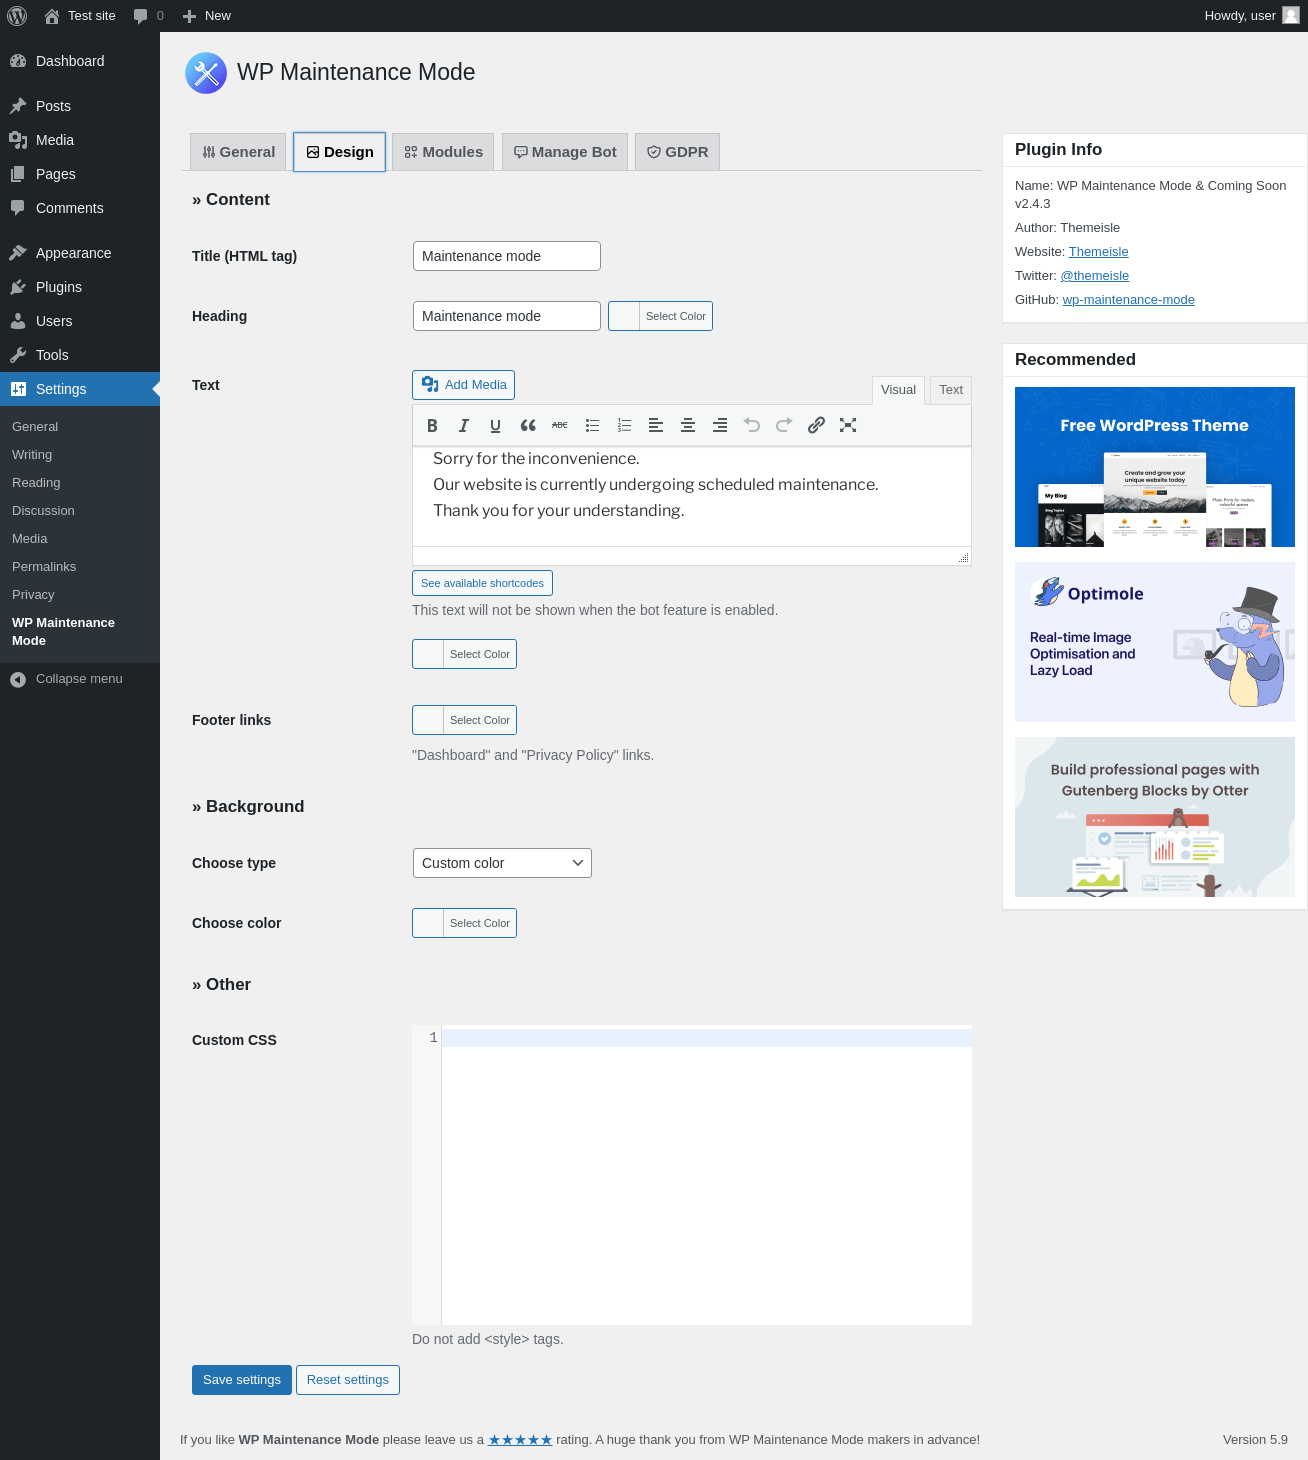The image size is (1308, 1460).
Task: Click the Bold formatting icon
Action: coord(432,425)
